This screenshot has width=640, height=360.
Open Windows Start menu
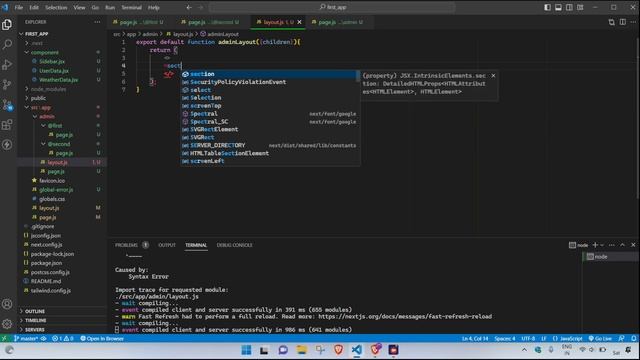tap(246, 350)
